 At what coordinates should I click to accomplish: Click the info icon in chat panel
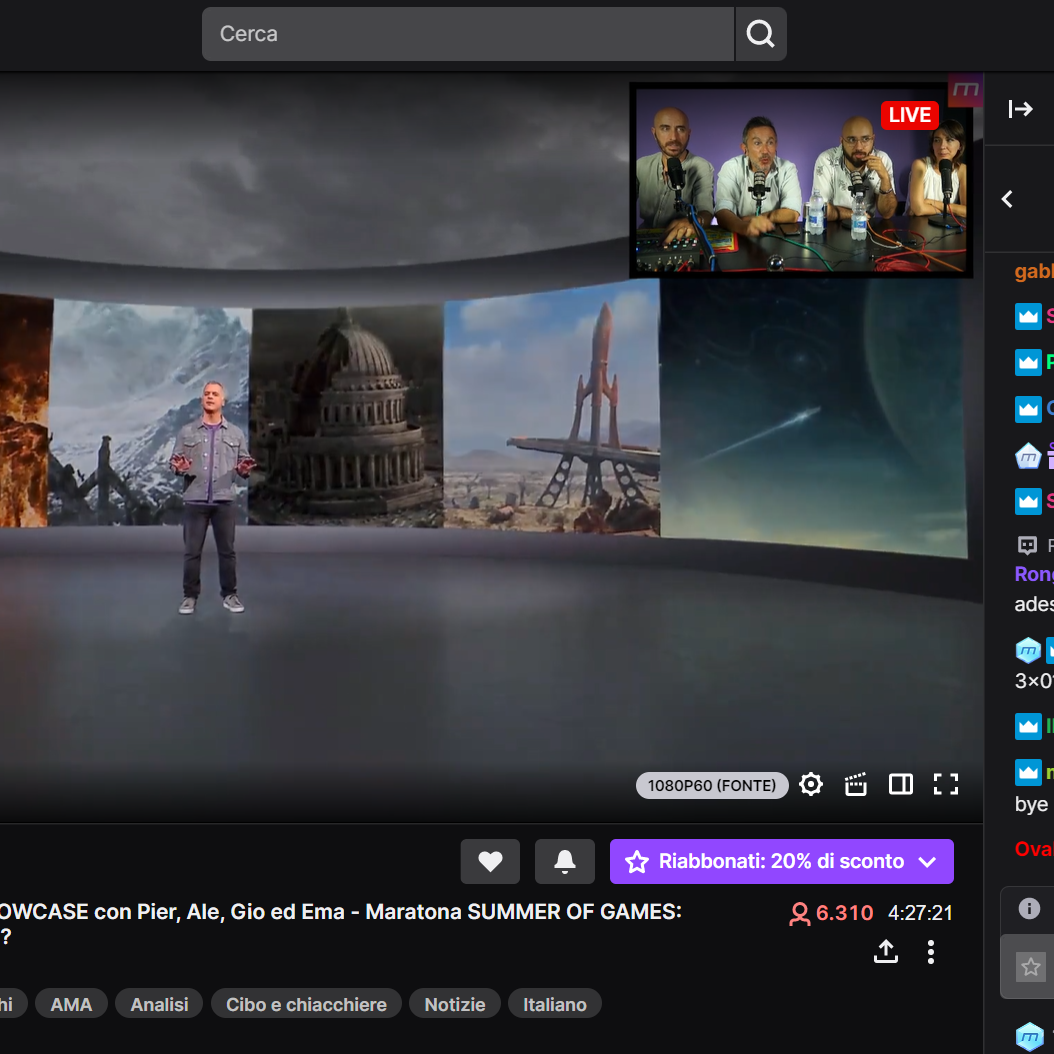[x=1029, y=909]
